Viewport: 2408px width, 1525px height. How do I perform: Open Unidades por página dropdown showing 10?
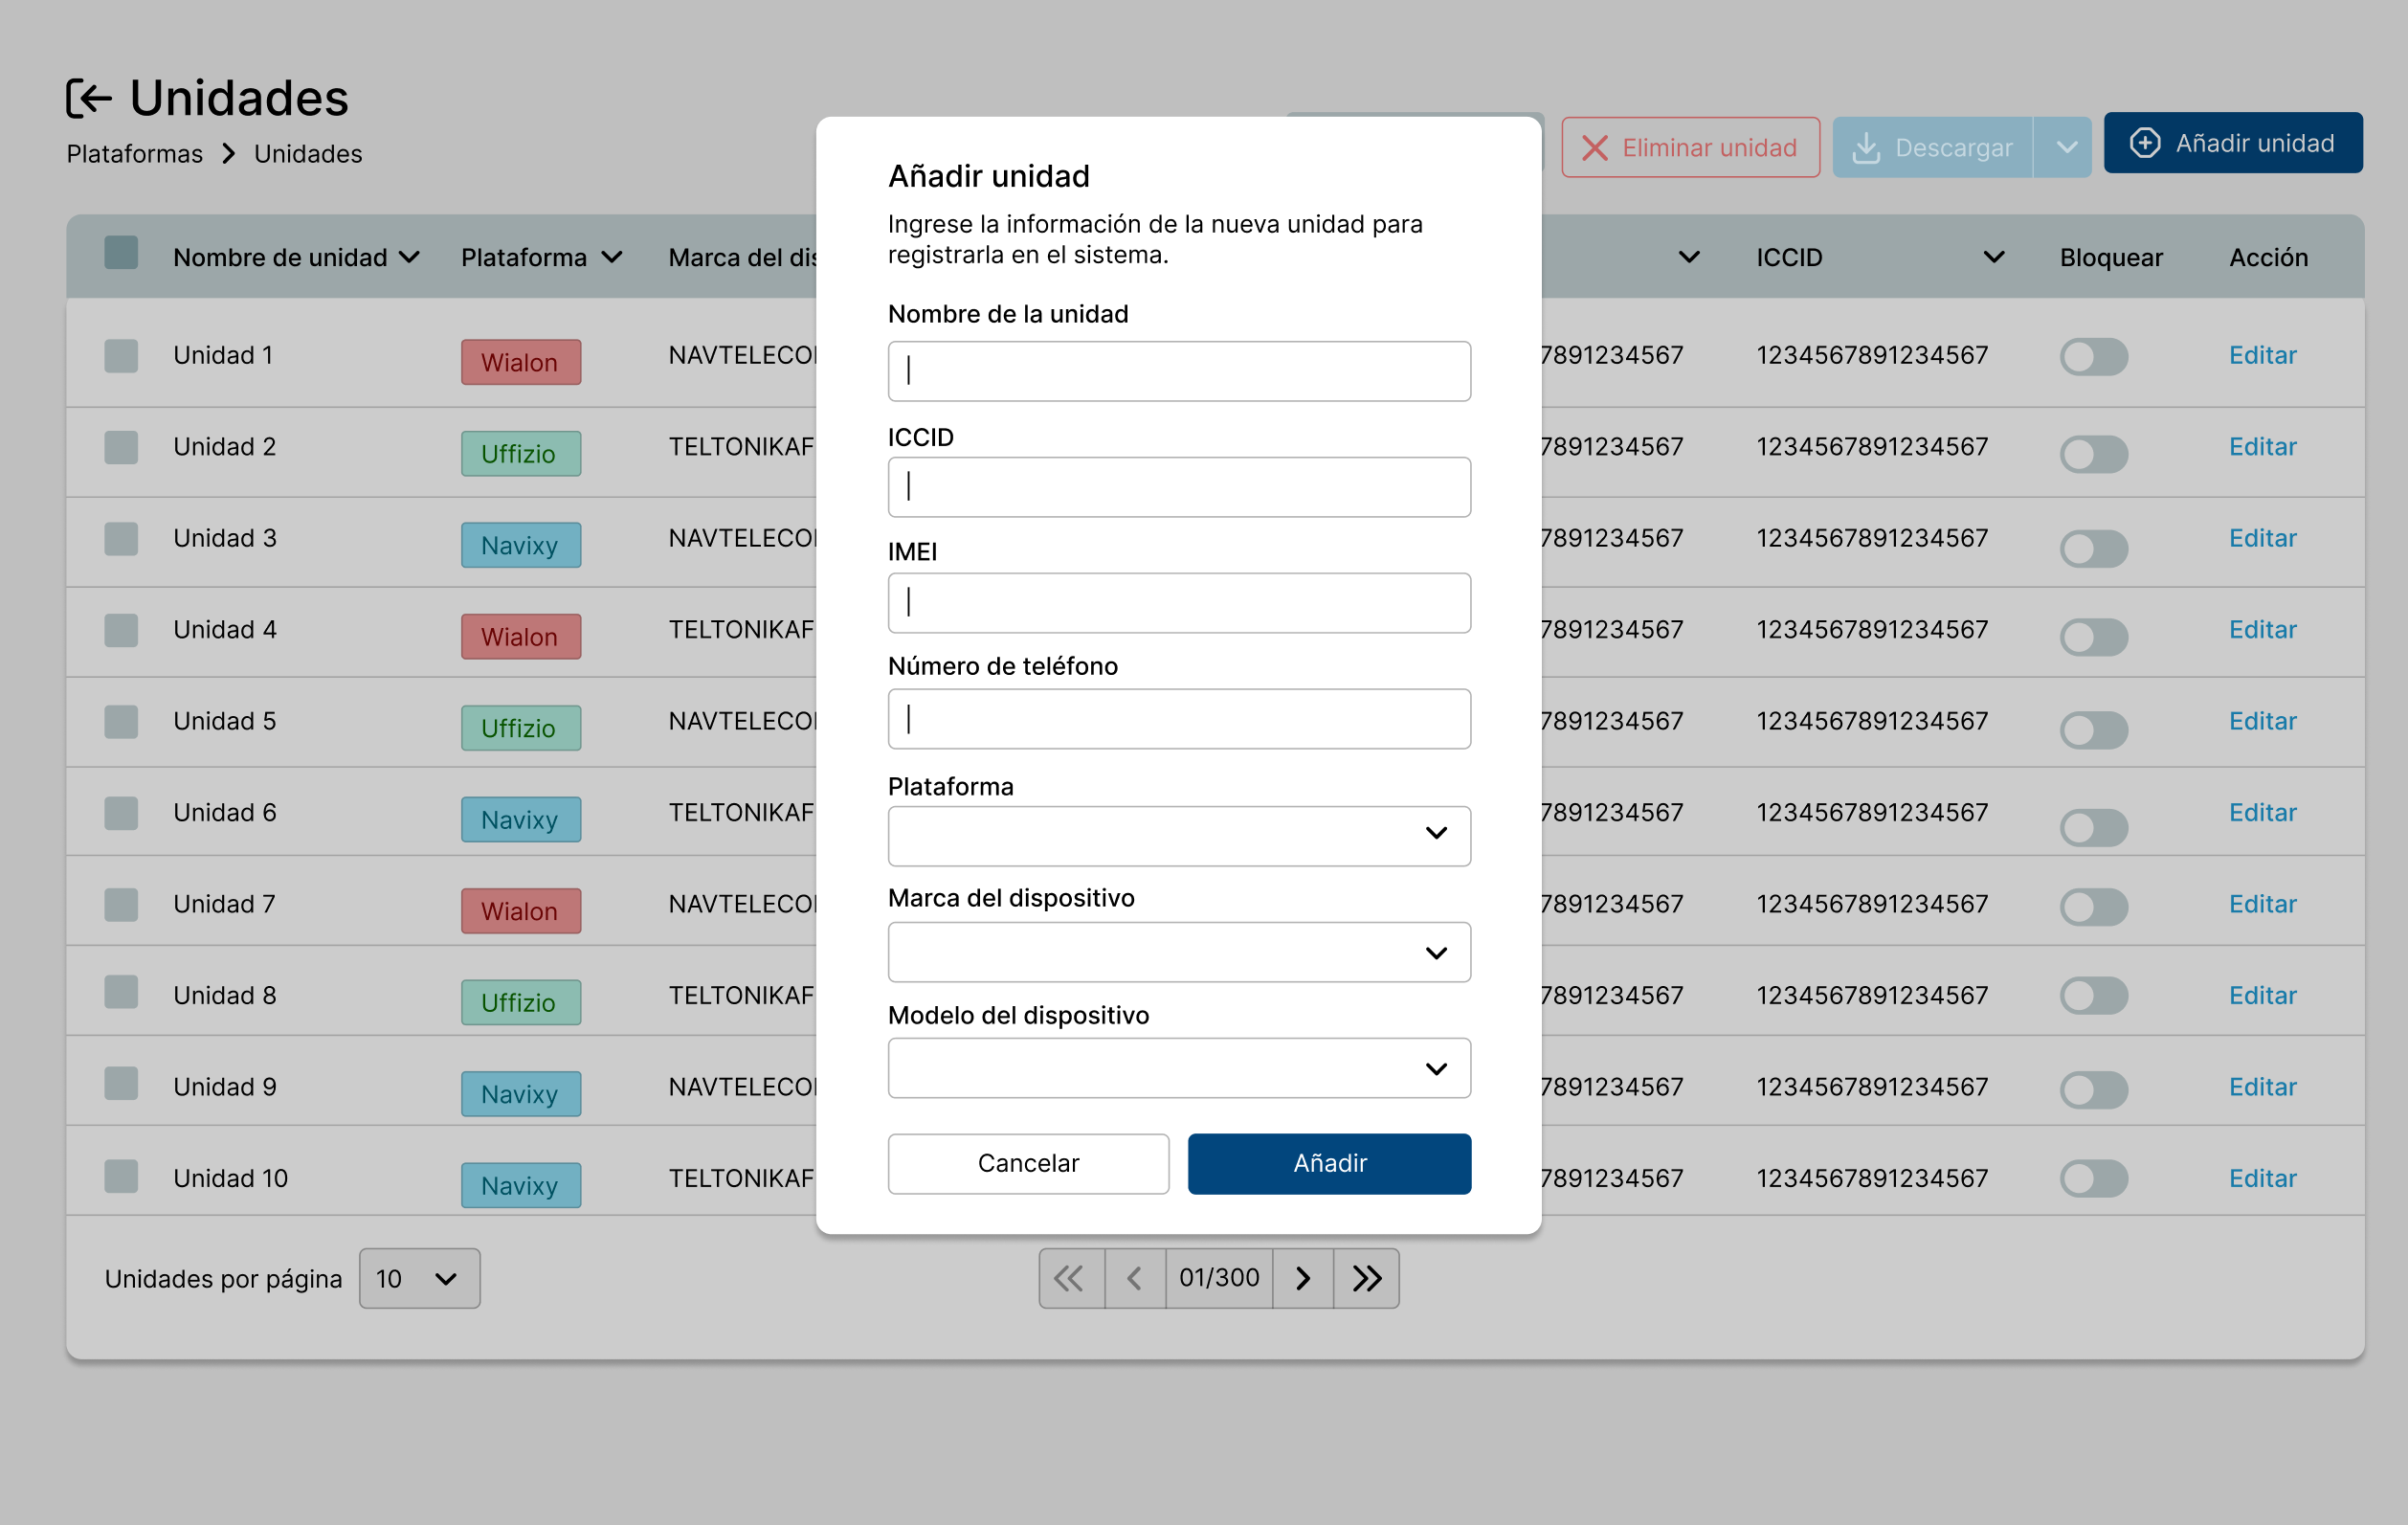(x=419, y=1278)
